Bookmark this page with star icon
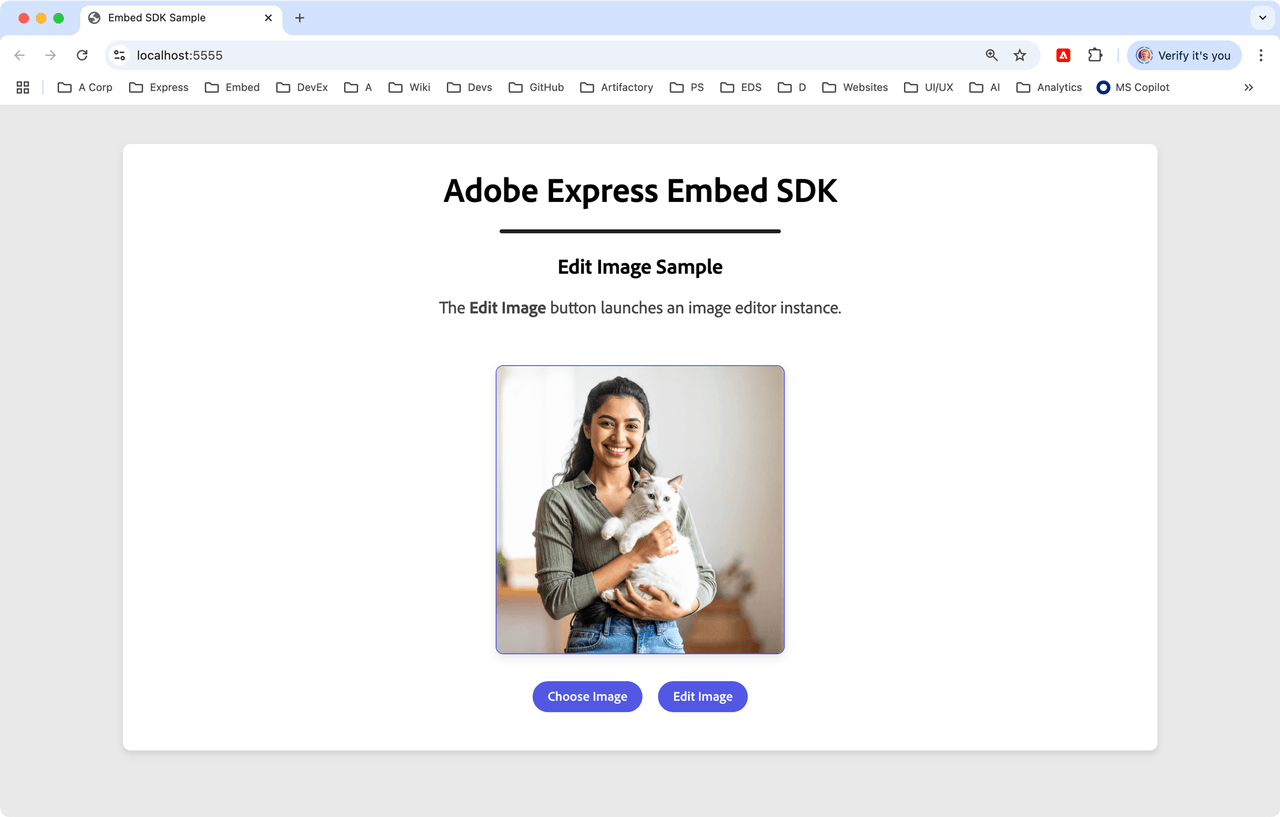Image resolution: width=1280 pixels, height=817 pixels. 1019,56
